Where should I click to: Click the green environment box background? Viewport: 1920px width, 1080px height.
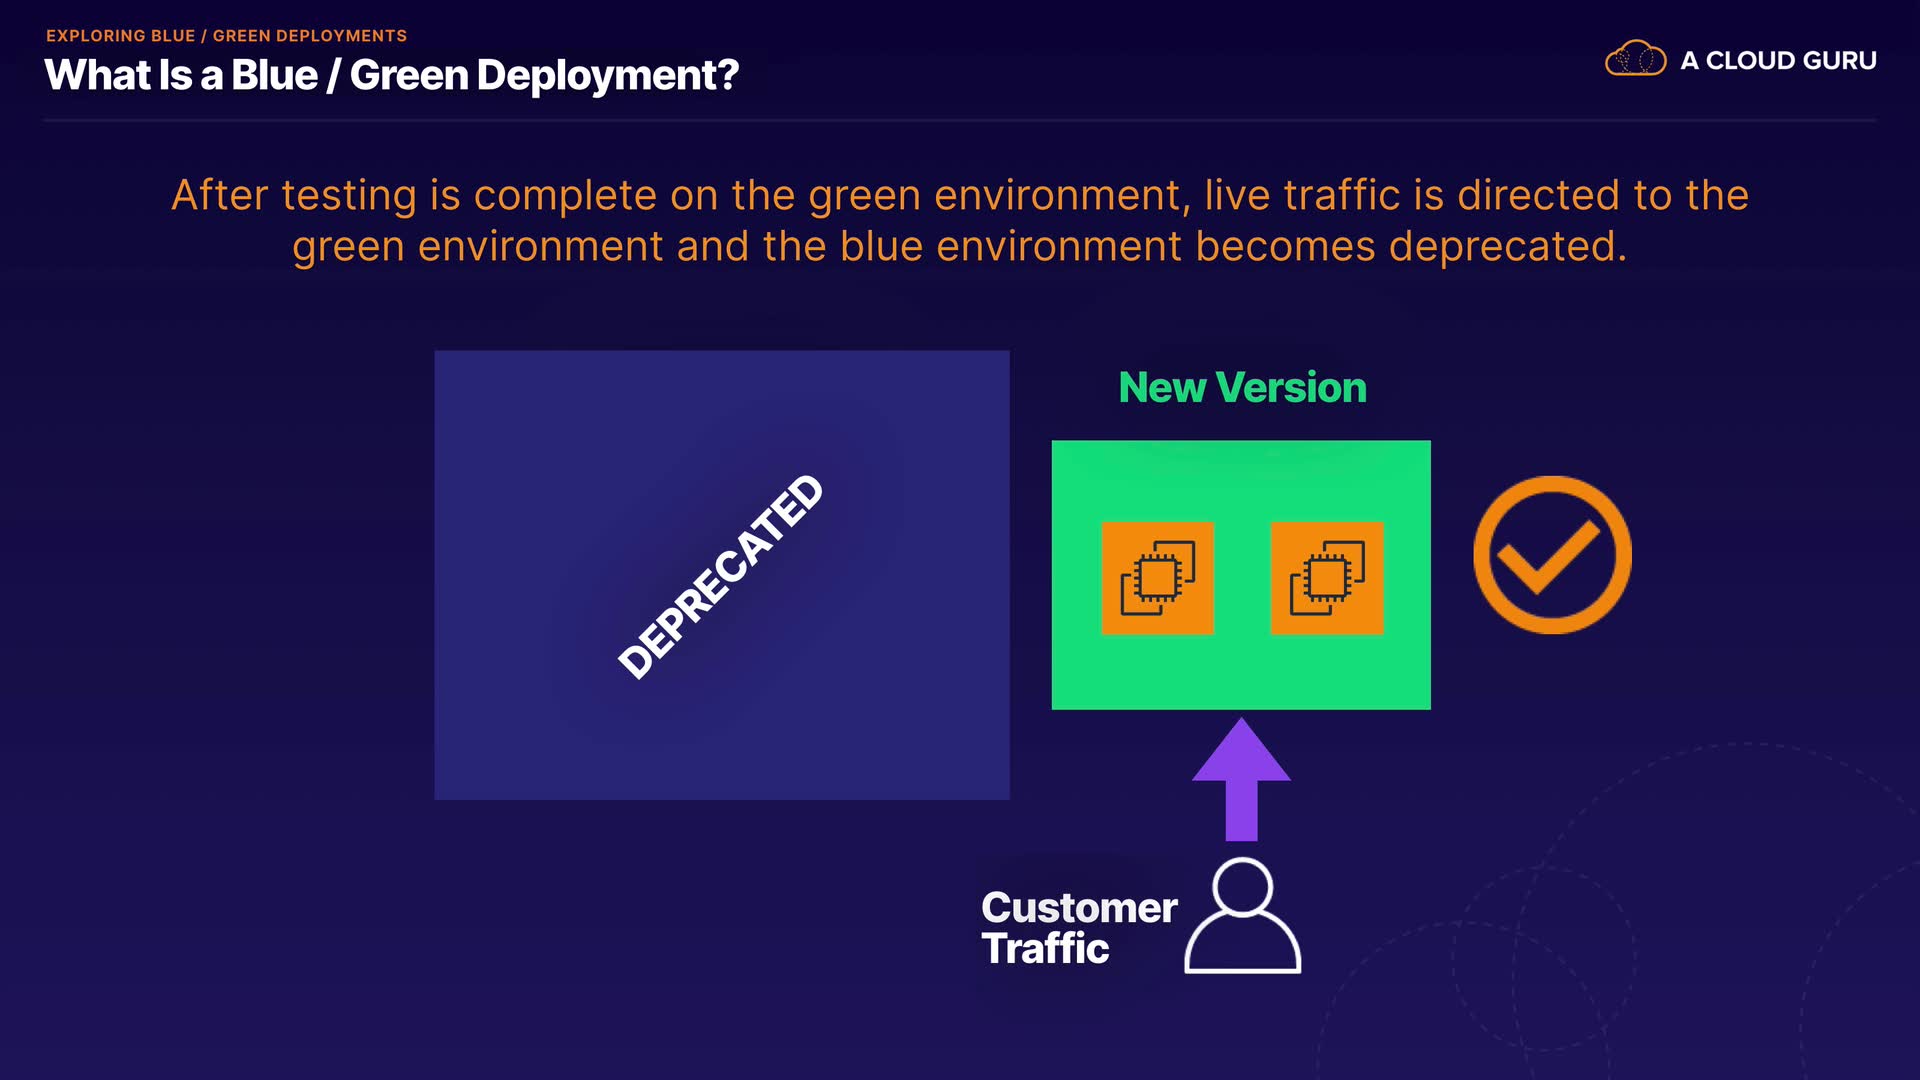(x=1240, y=672)
